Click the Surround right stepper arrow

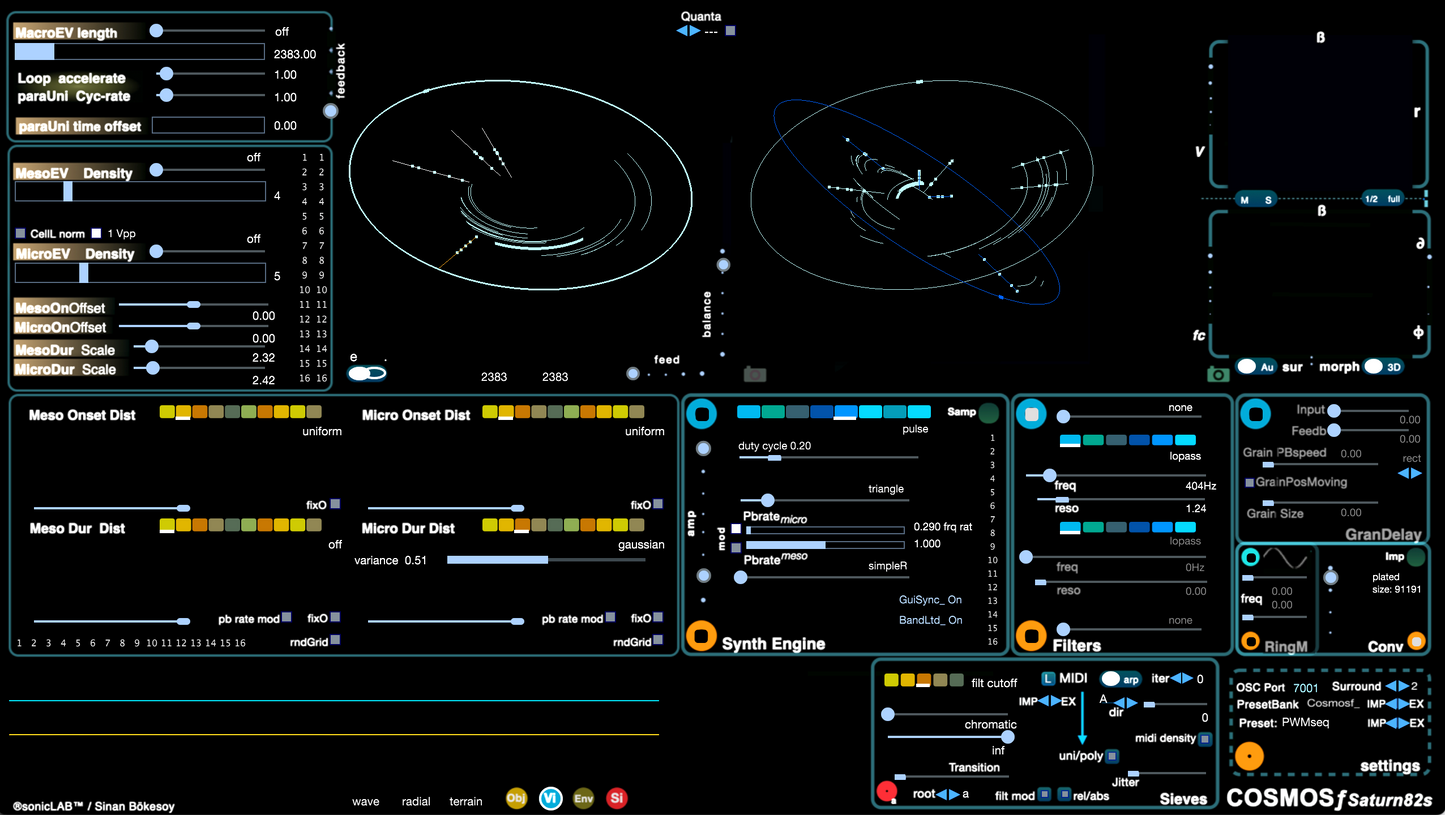click(1403, 687)
